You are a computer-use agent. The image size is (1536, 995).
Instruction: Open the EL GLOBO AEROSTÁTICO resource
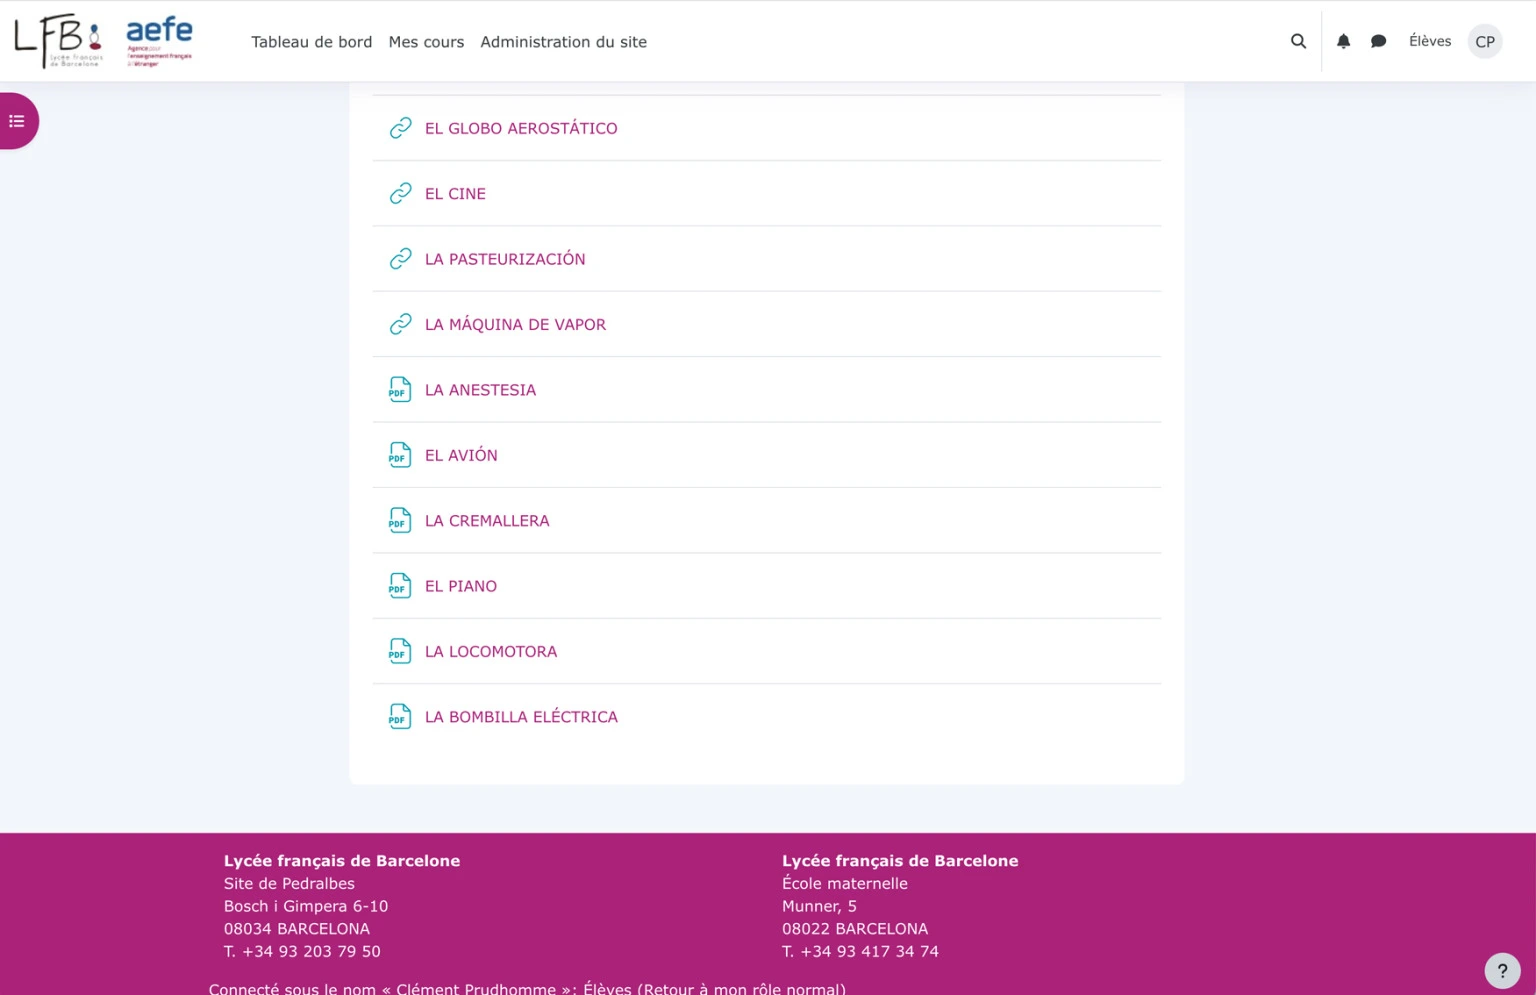click(520, 128)
